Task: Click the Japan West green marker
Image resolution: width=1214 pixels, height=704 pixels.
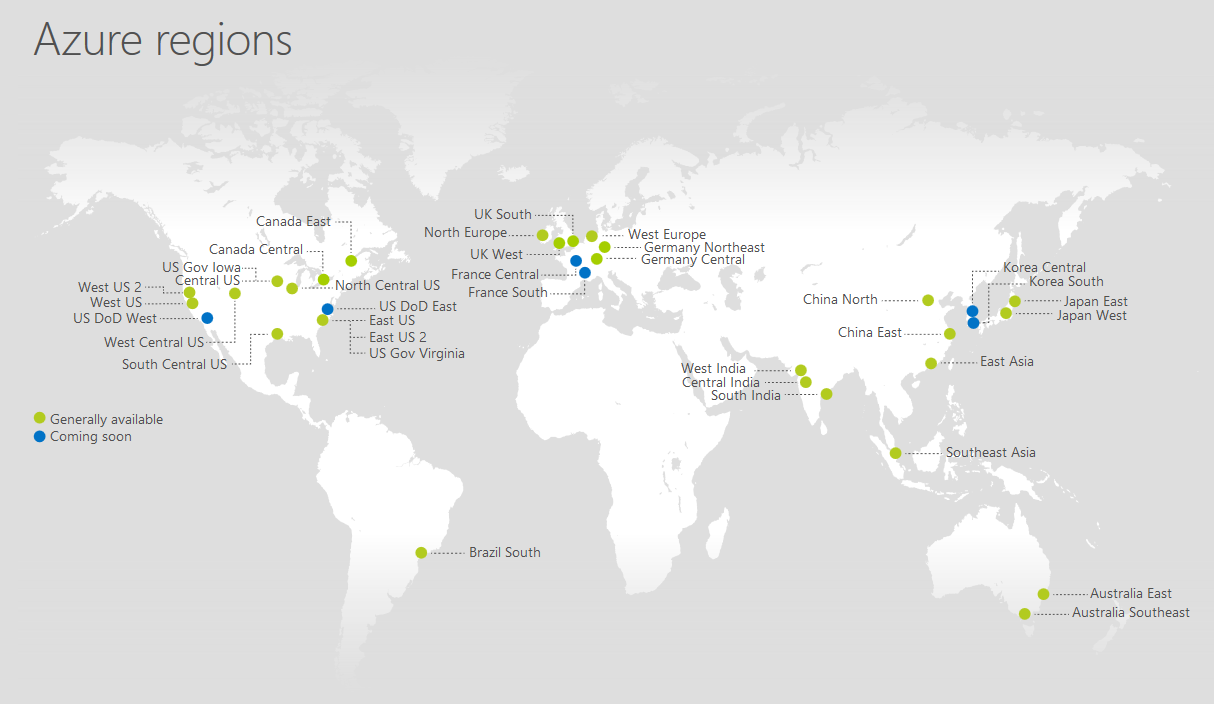Action: pos(1006,313)
